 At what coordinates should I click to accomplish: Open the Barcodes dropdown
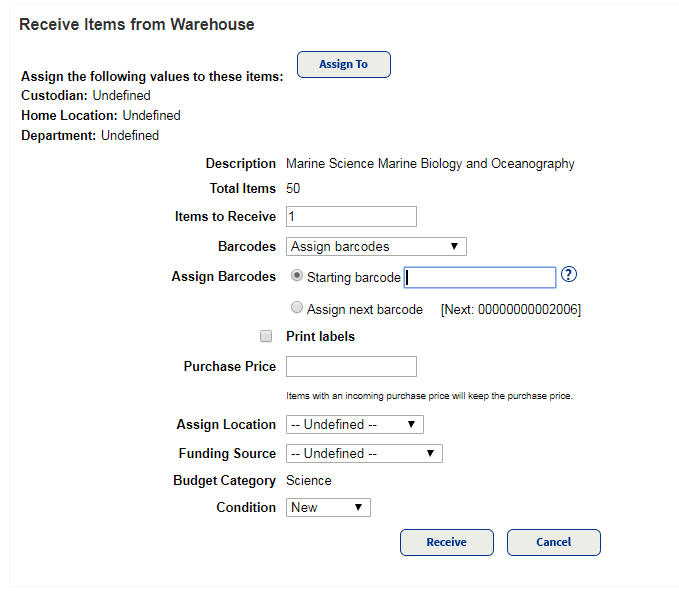(x=376, y=246)
